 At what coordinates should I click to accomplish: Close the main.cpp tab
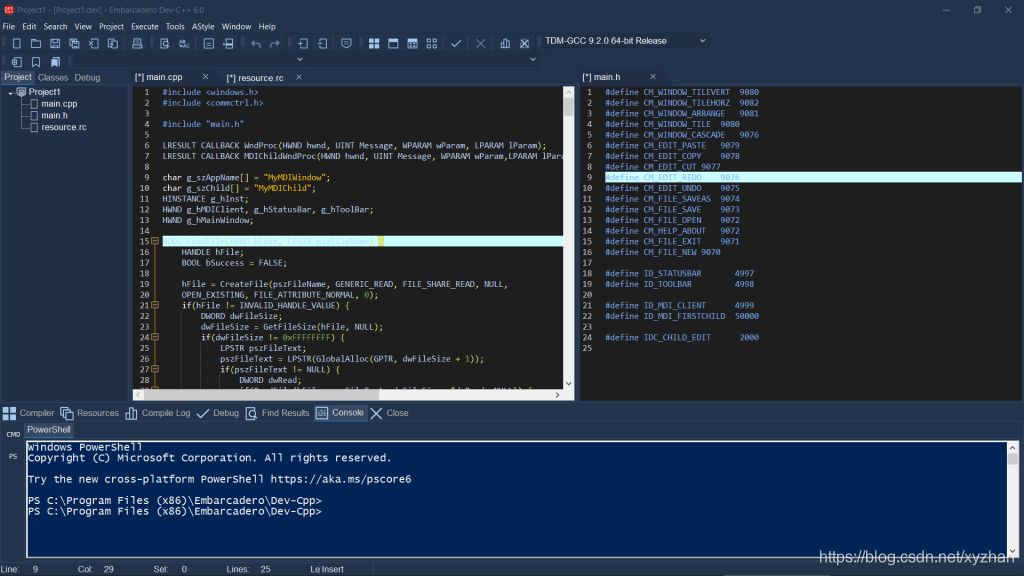[x=206, y=77]
